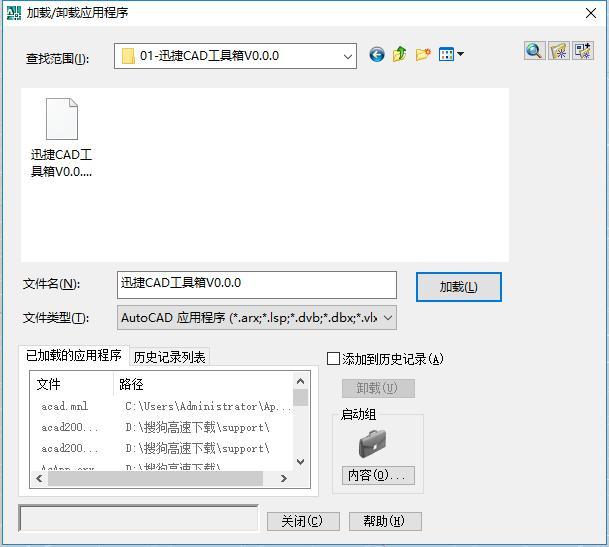The image size is (609, 547).
Task: Click the 关闭(C) button
Action: click(x=303, y=521)
